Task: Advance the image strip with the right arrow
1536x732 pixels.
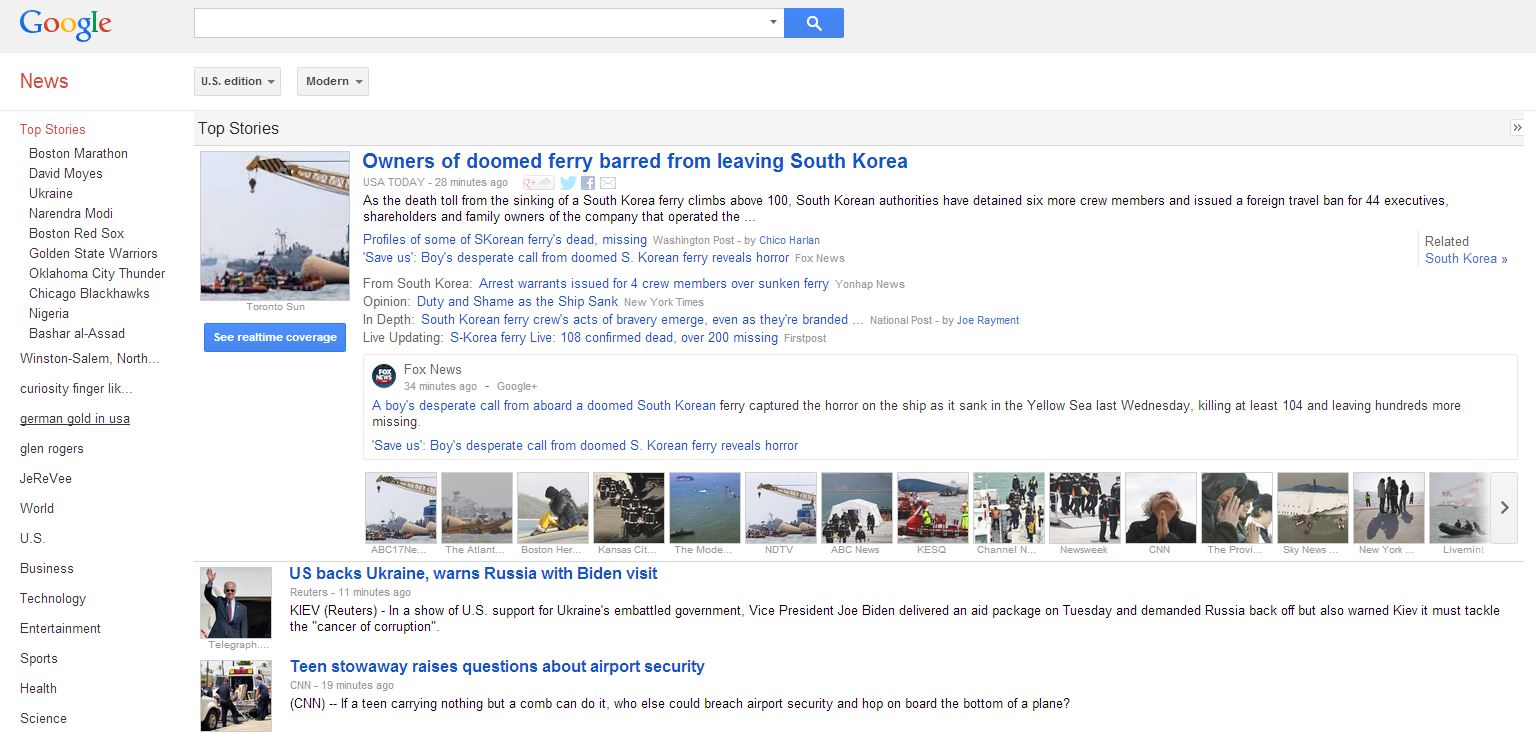Action: (x=1504, y=508)
